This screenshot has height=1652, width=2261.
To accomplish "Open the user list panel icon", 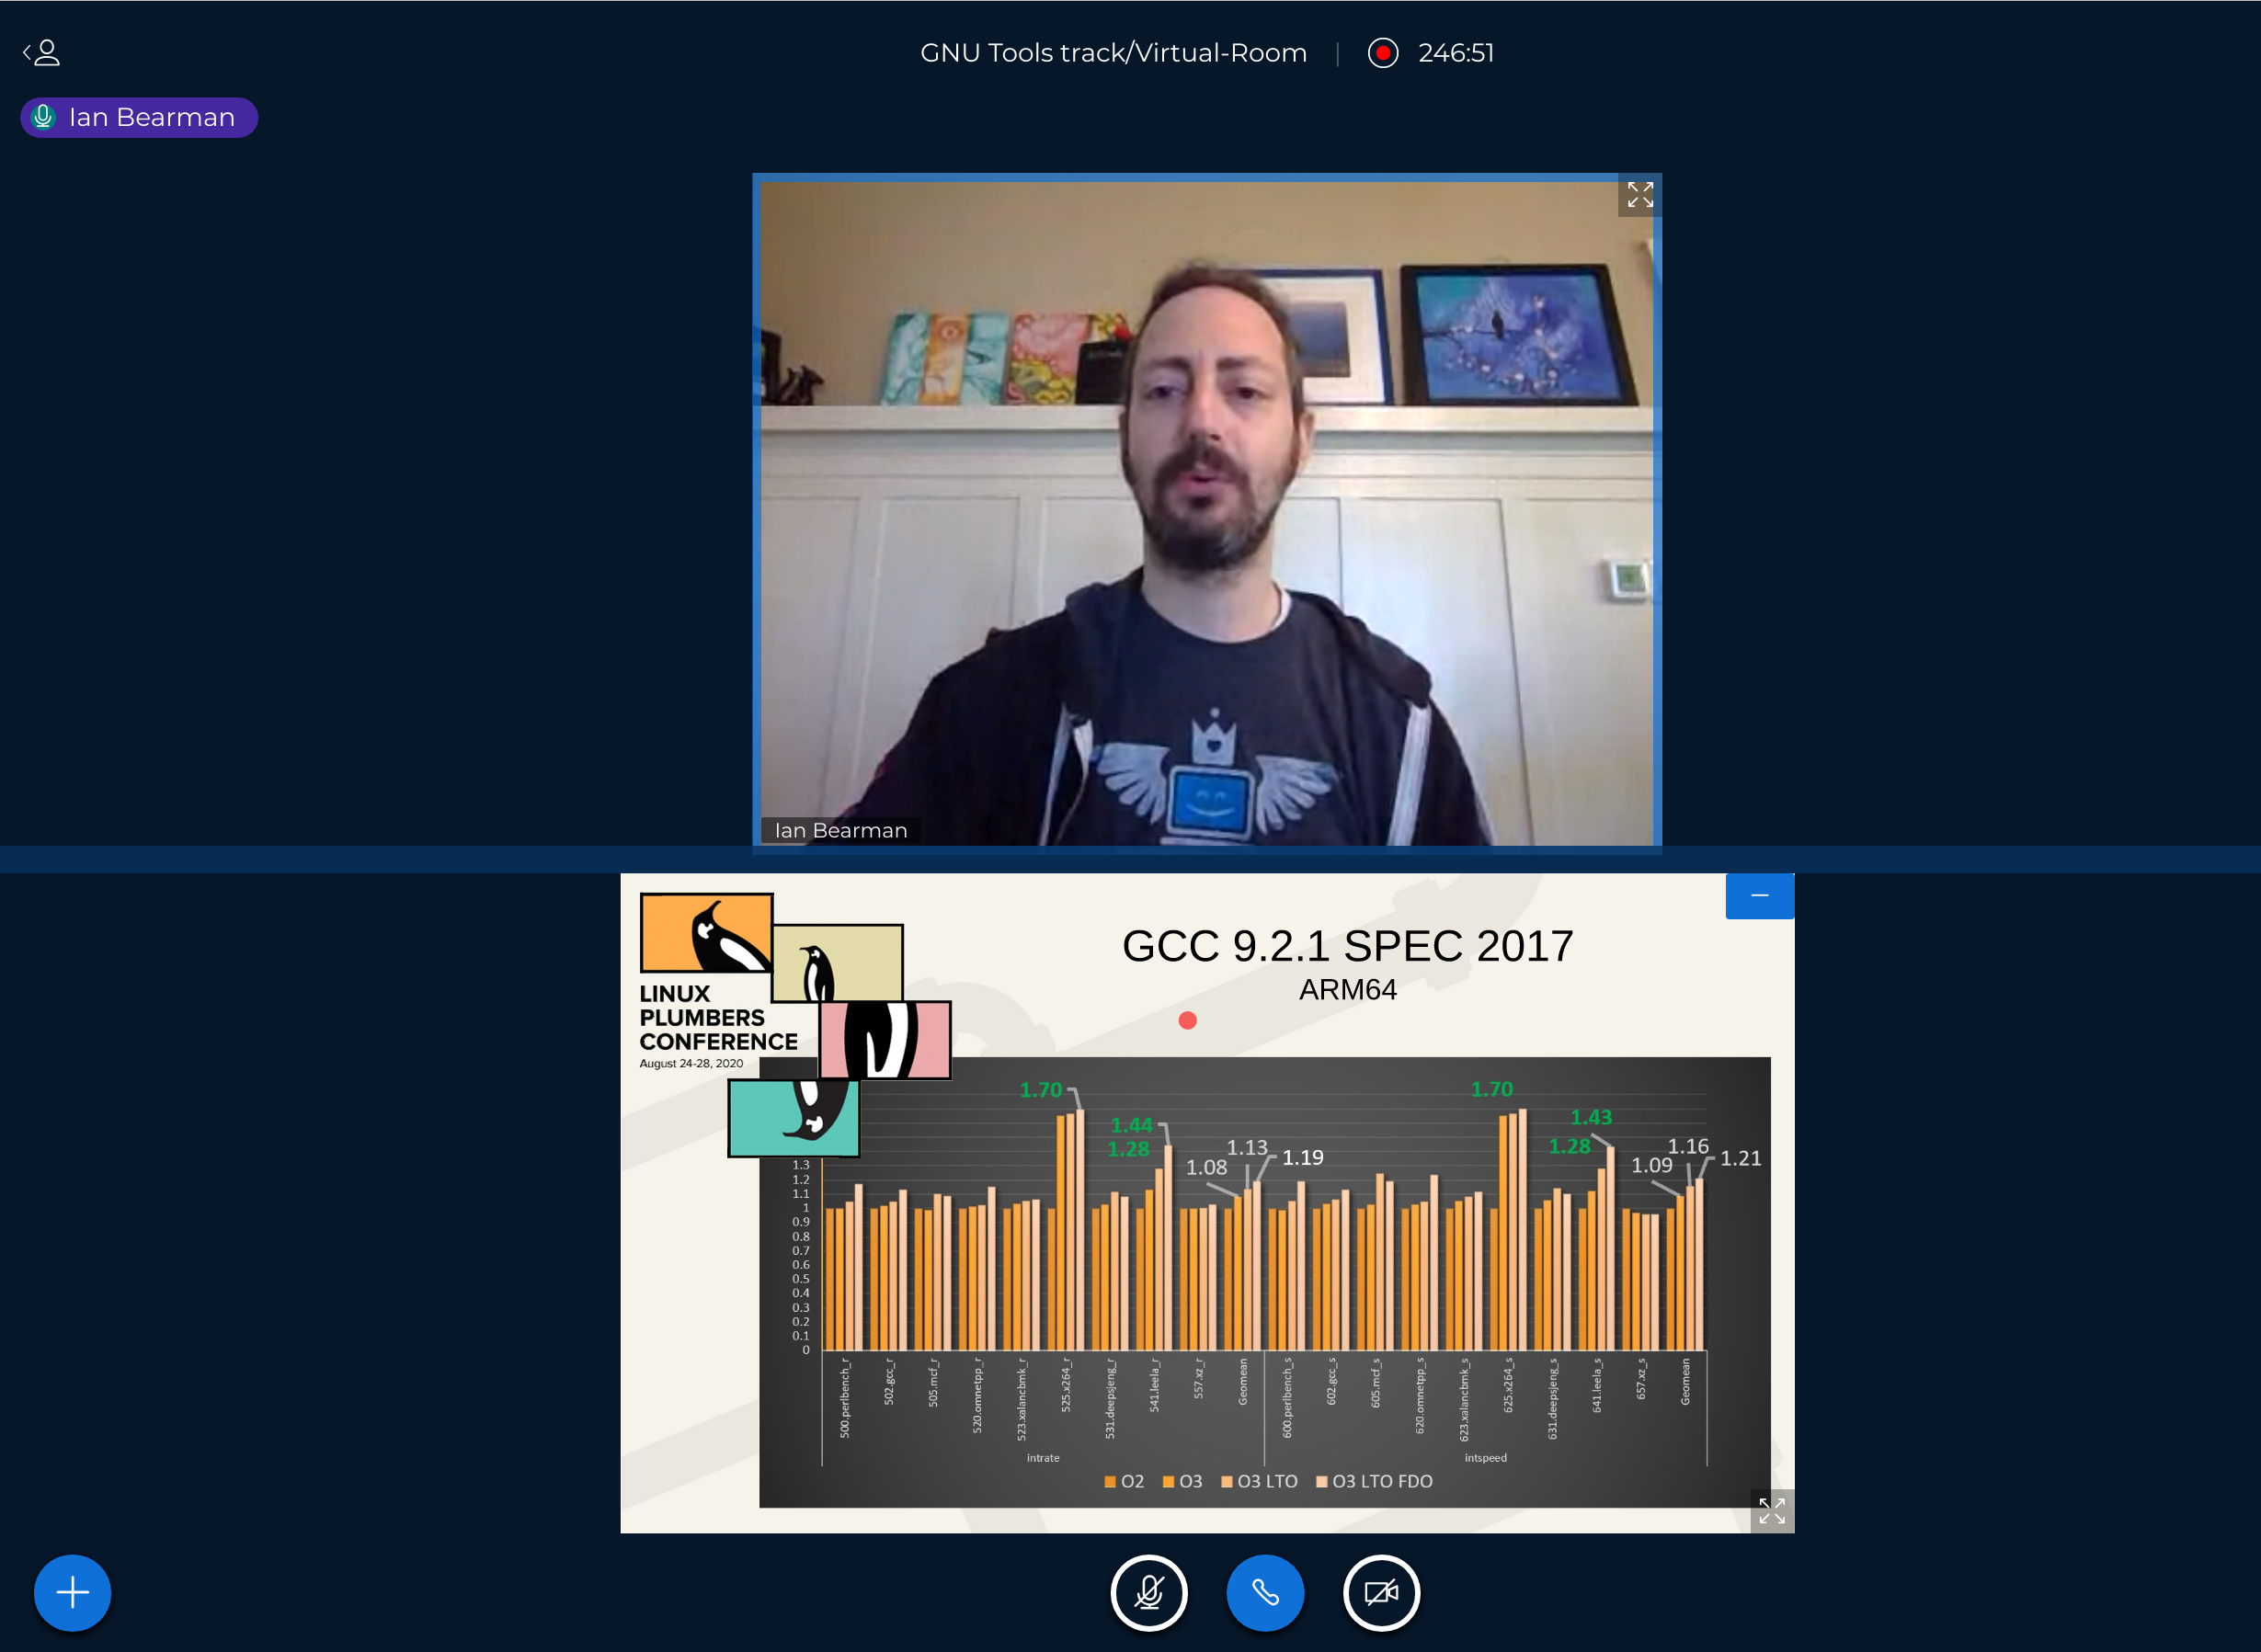I will point(42,53).
